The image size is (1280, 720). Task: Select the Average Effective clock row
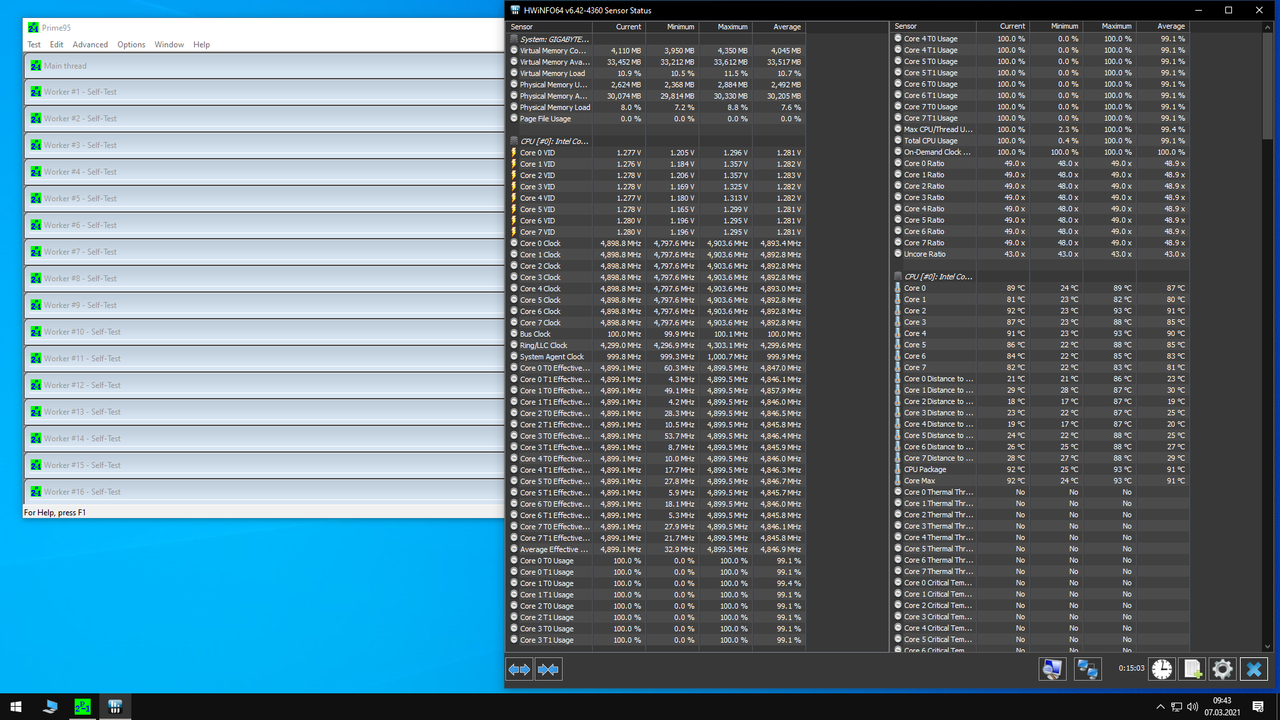click(x=656, y=549)
